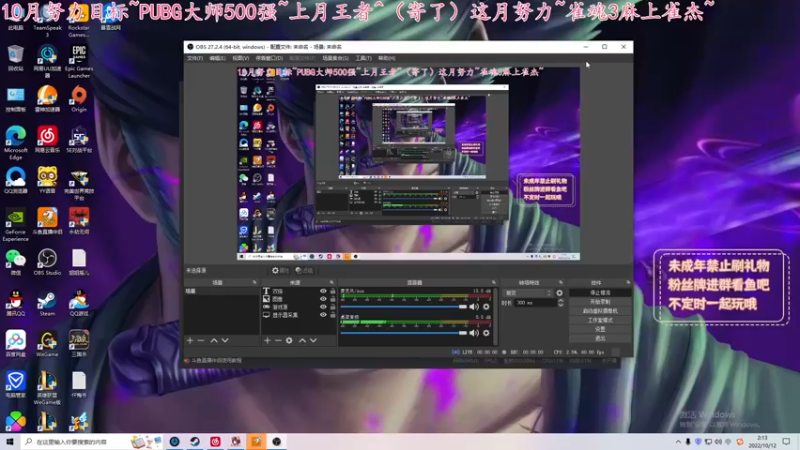Open 设置 settings button in Controls

[600, 330]
